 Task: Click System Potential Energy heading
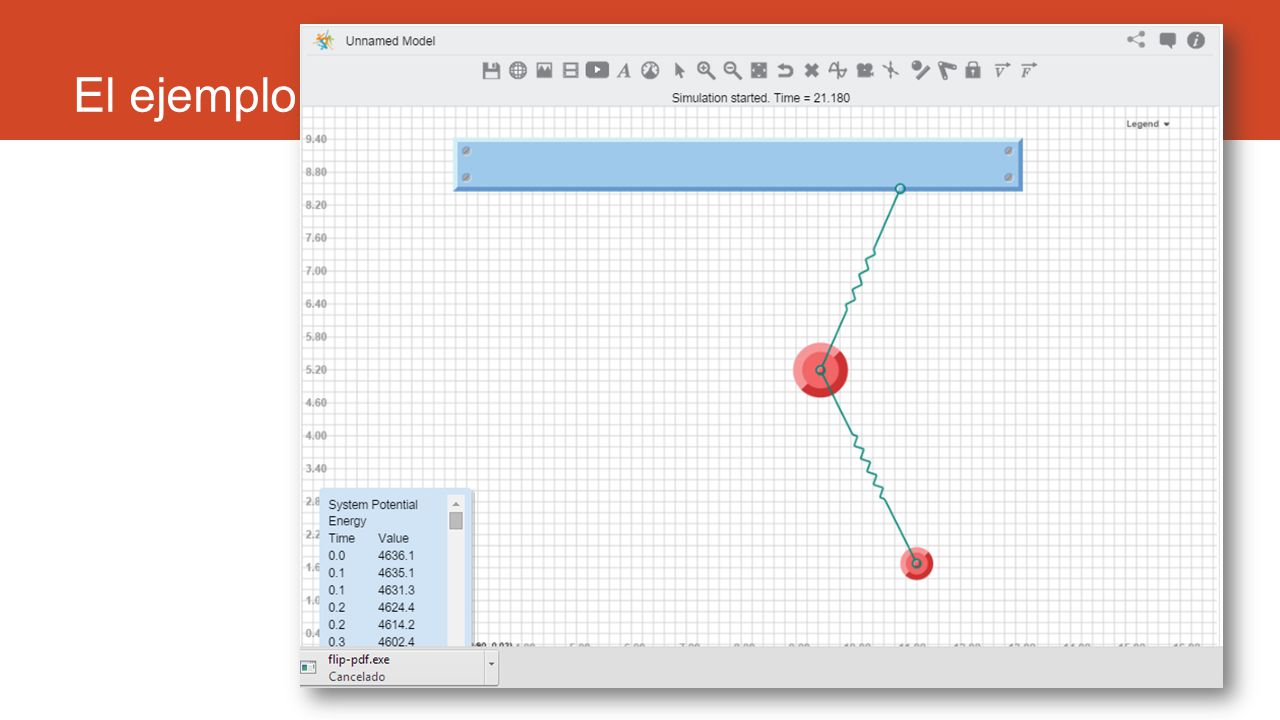pyautogui.click(x=373, y=513)
